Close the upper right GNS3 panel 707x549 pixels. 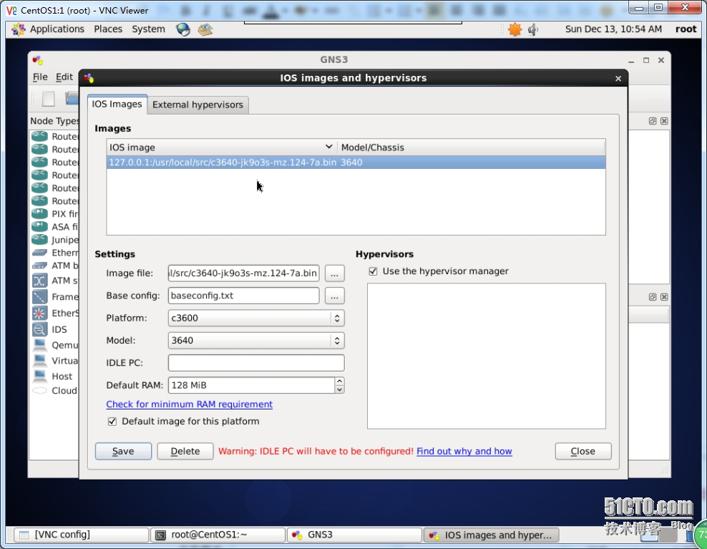664,121
